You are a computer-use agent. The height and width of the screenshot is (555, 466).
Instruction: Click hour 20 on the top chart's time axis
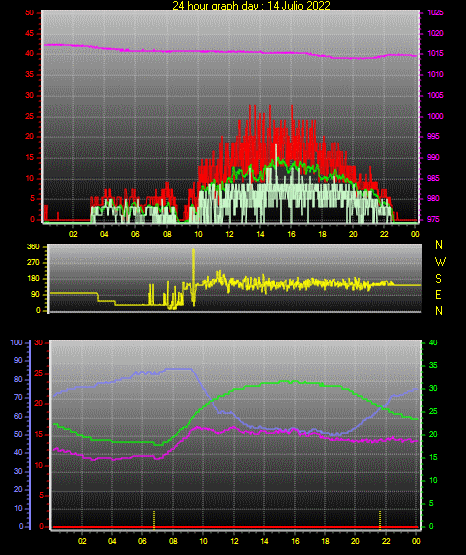tap(353, 234)
